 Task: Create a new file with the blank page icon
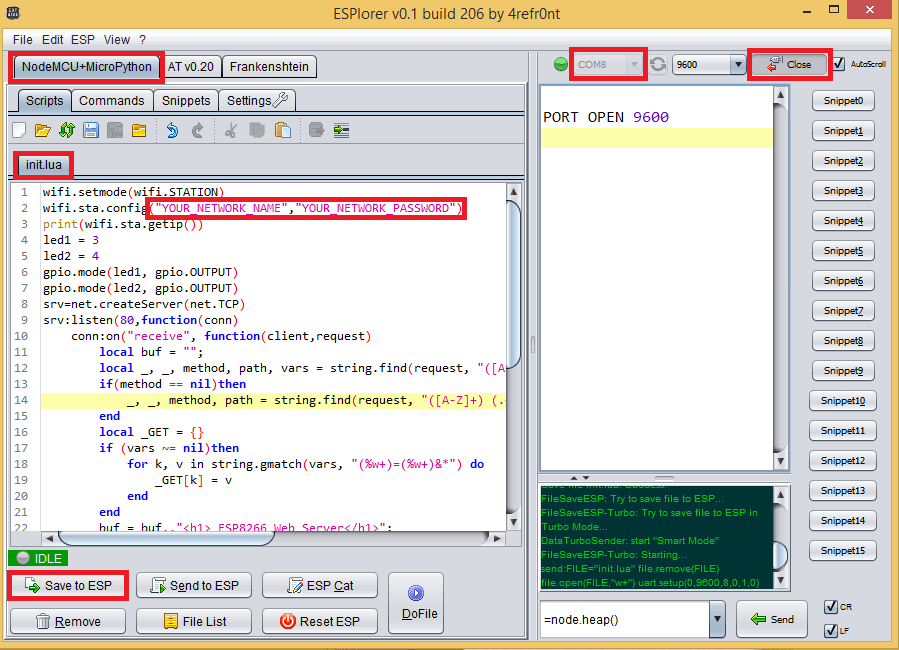[17, 129]
